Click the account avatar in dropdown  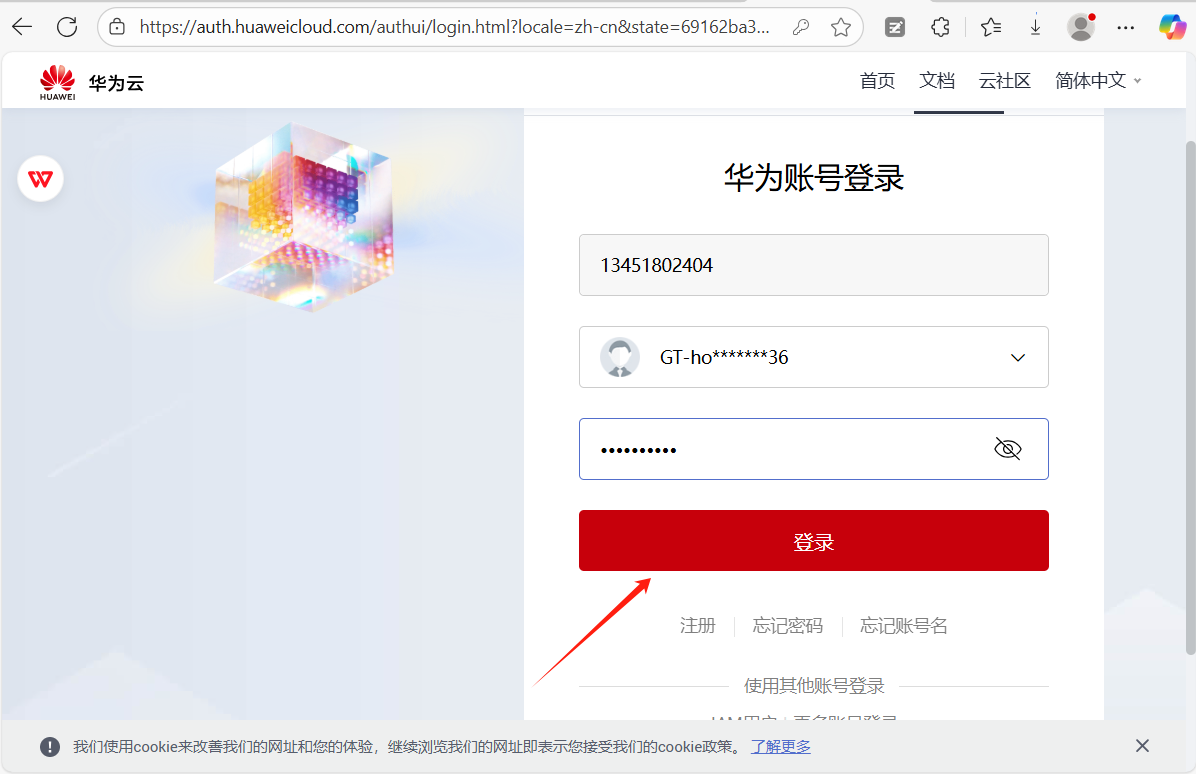coord(619,358)
